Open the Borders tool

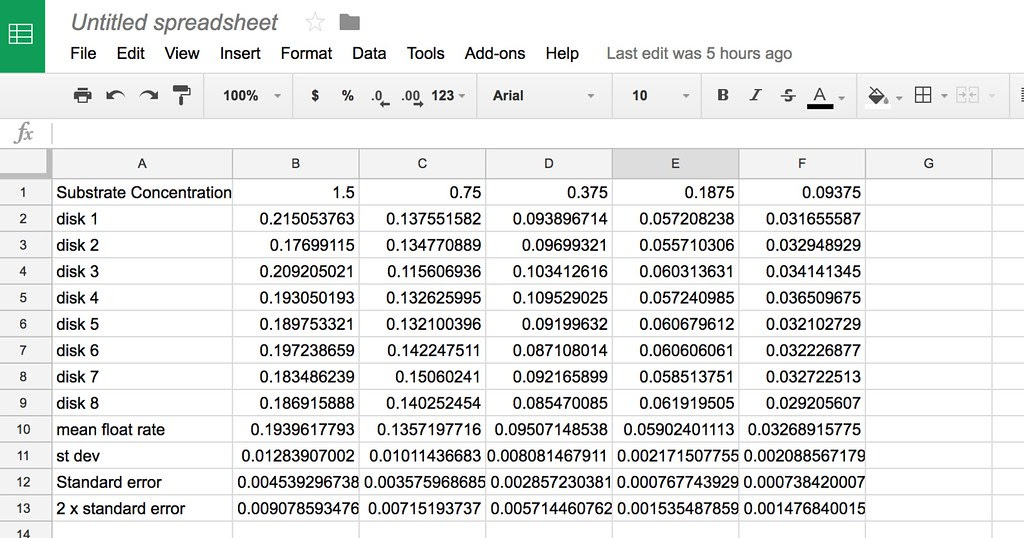(x=923, y=95)
